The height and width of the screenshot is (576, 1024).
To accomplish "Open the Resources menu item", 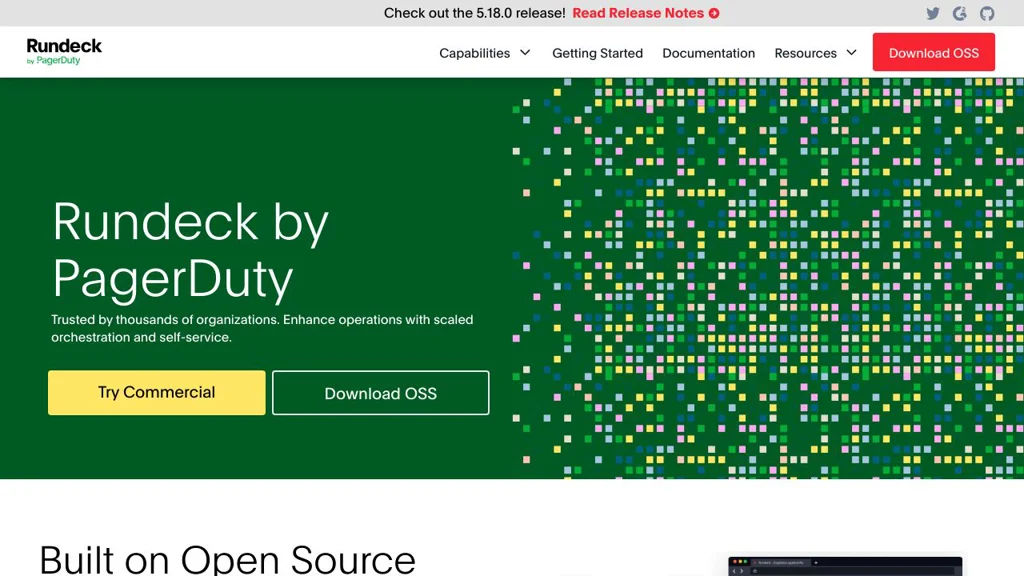I will point(805,53).
